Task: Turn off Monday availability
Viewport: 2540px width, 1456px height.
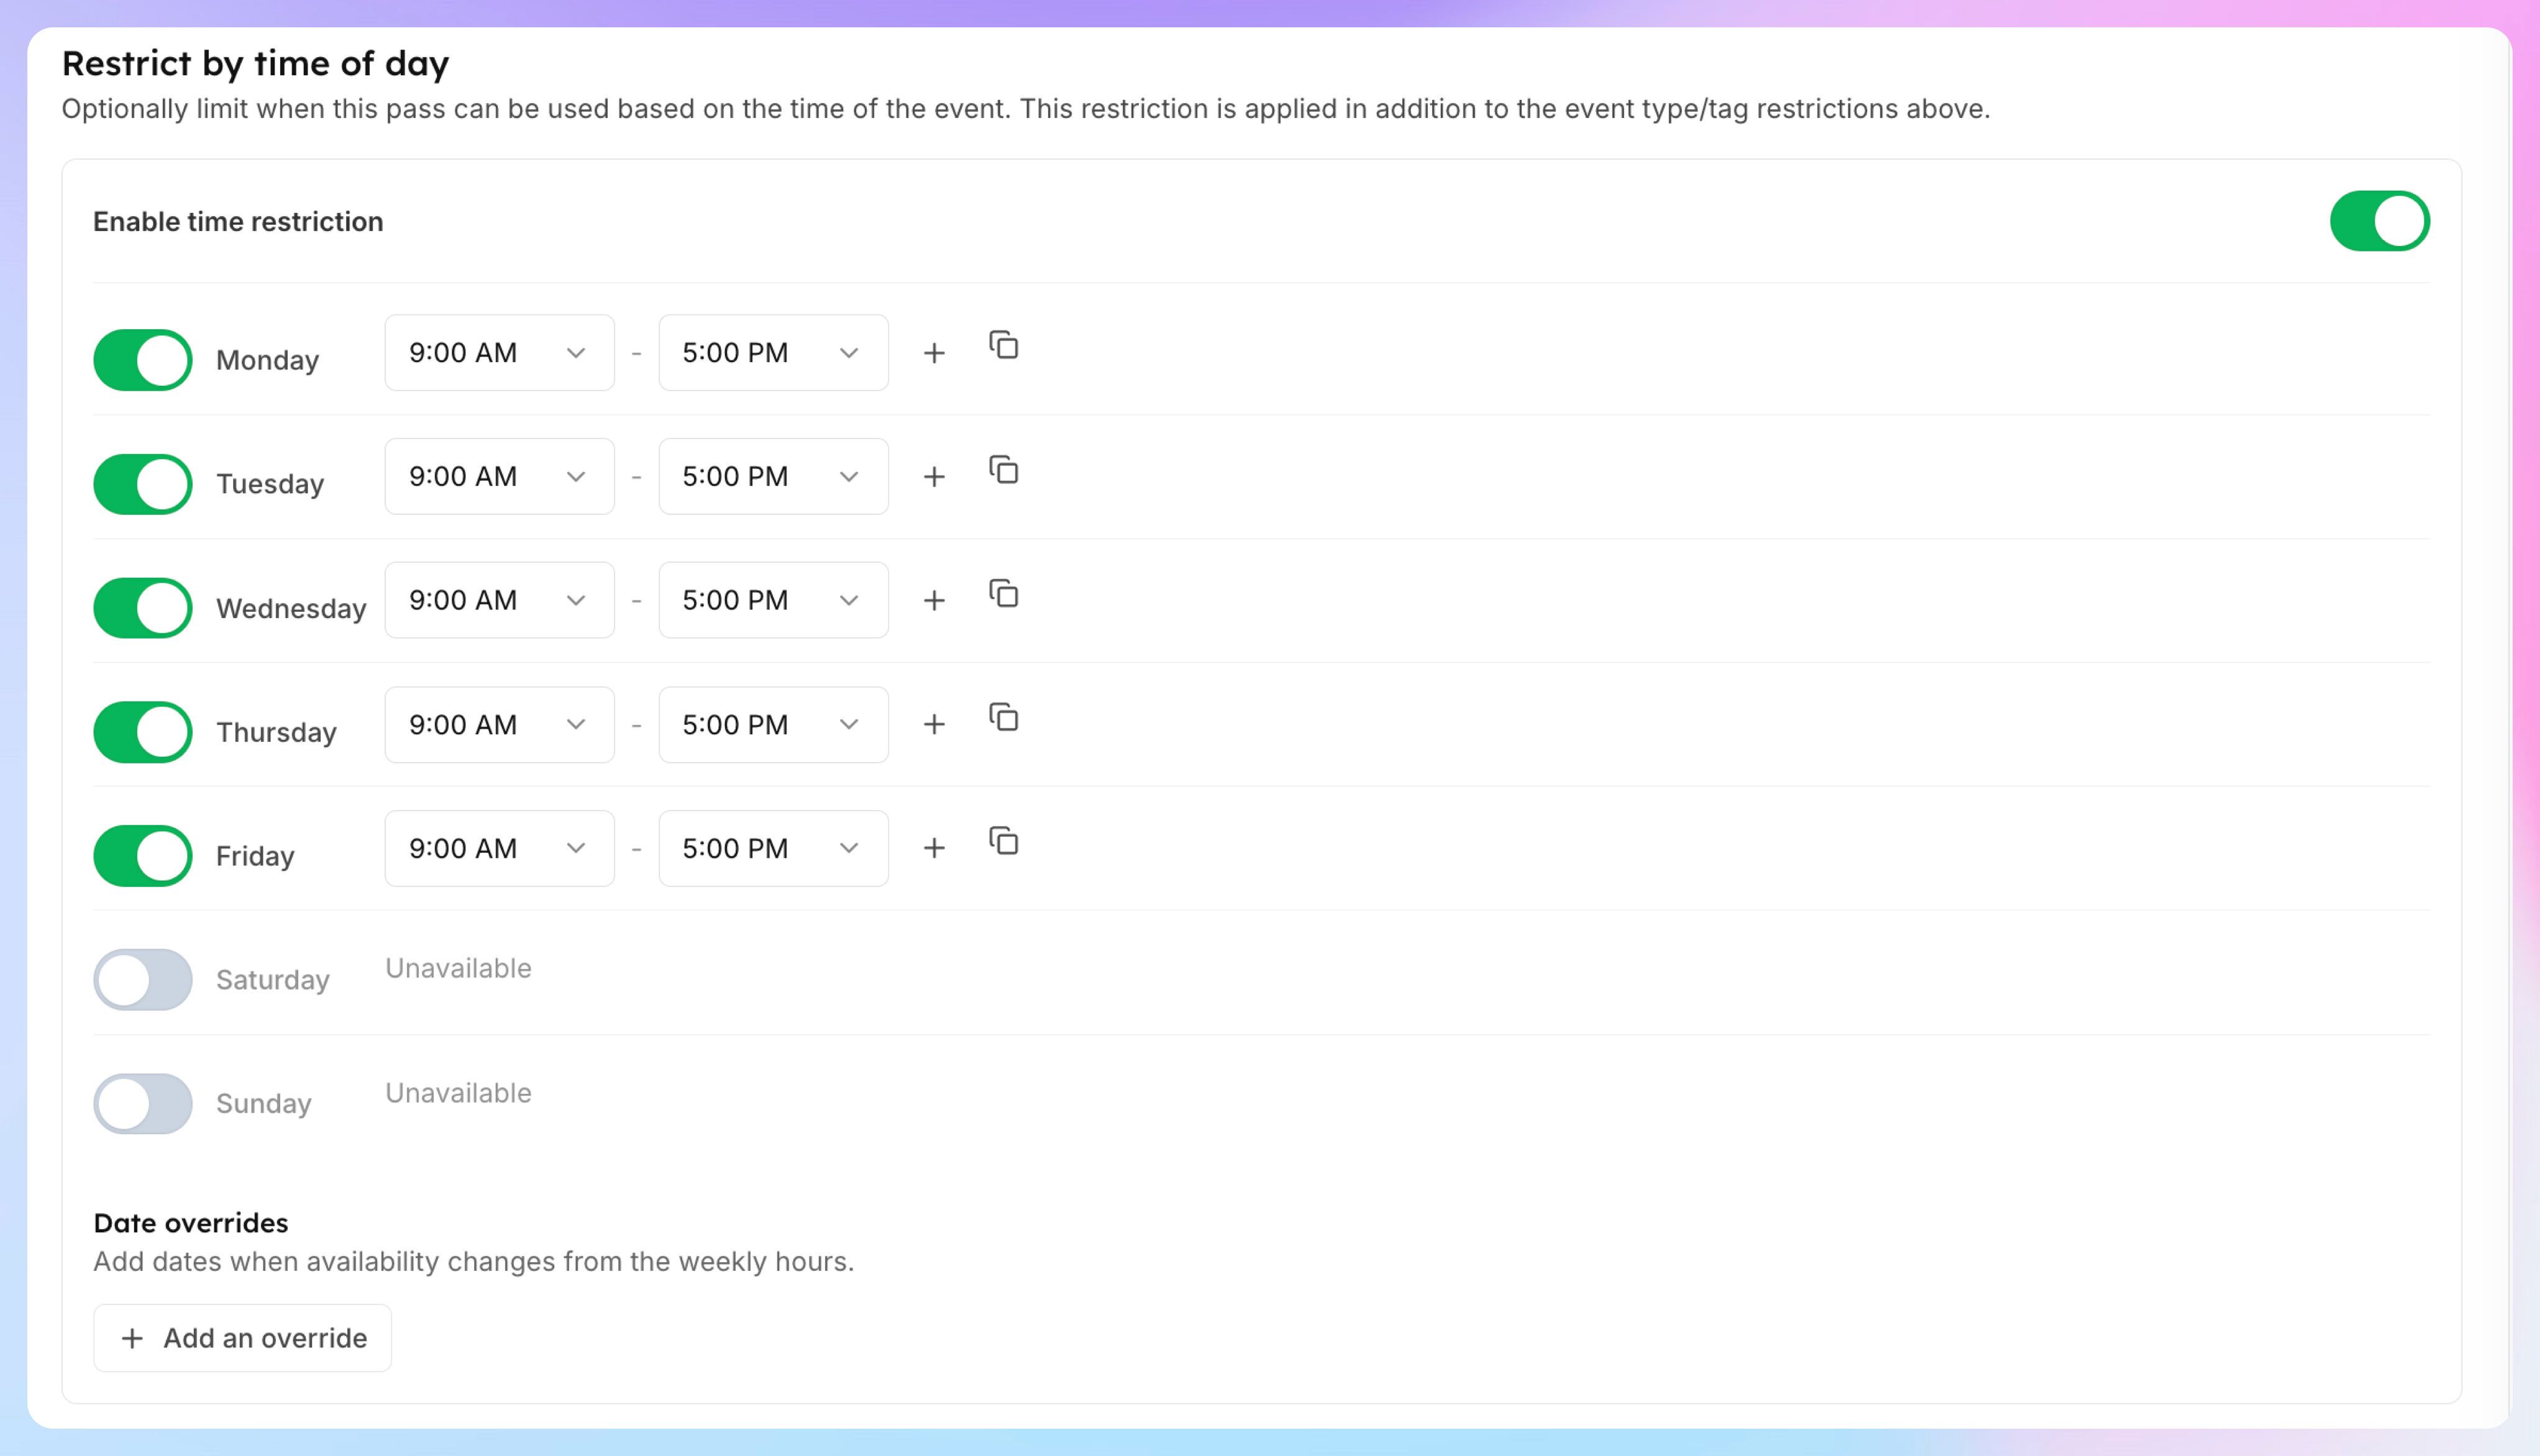Action: [x=143, y=360]
